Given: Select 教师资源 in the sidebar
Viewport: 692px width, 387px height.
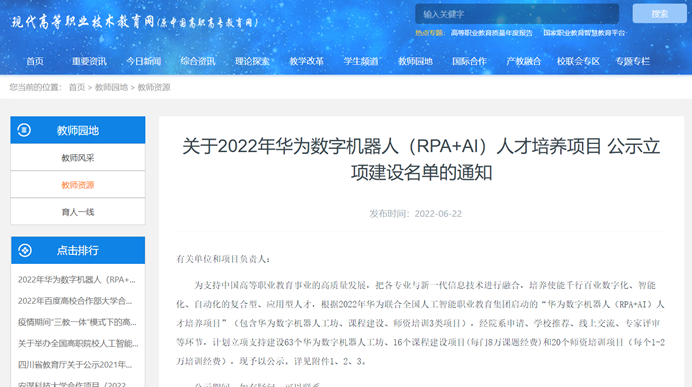Looking at the screenshot, I should click(78, 185).
